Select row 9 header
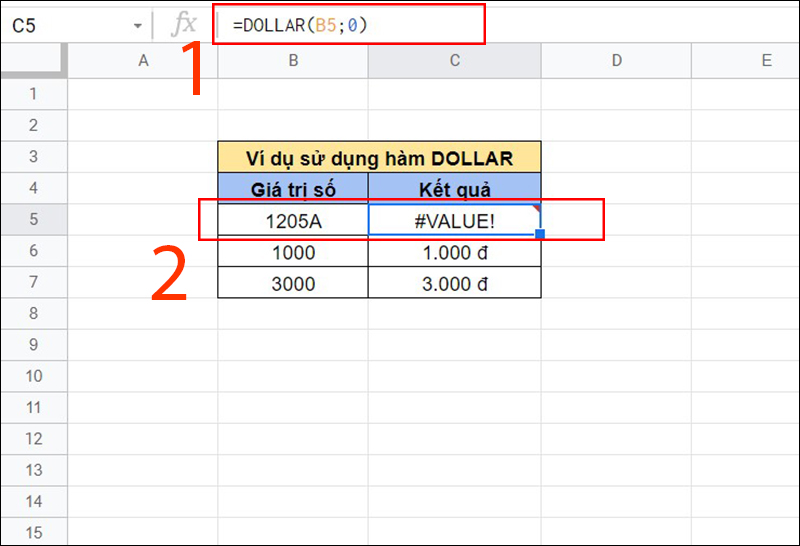Screen dimensions: 800x546 34,345
